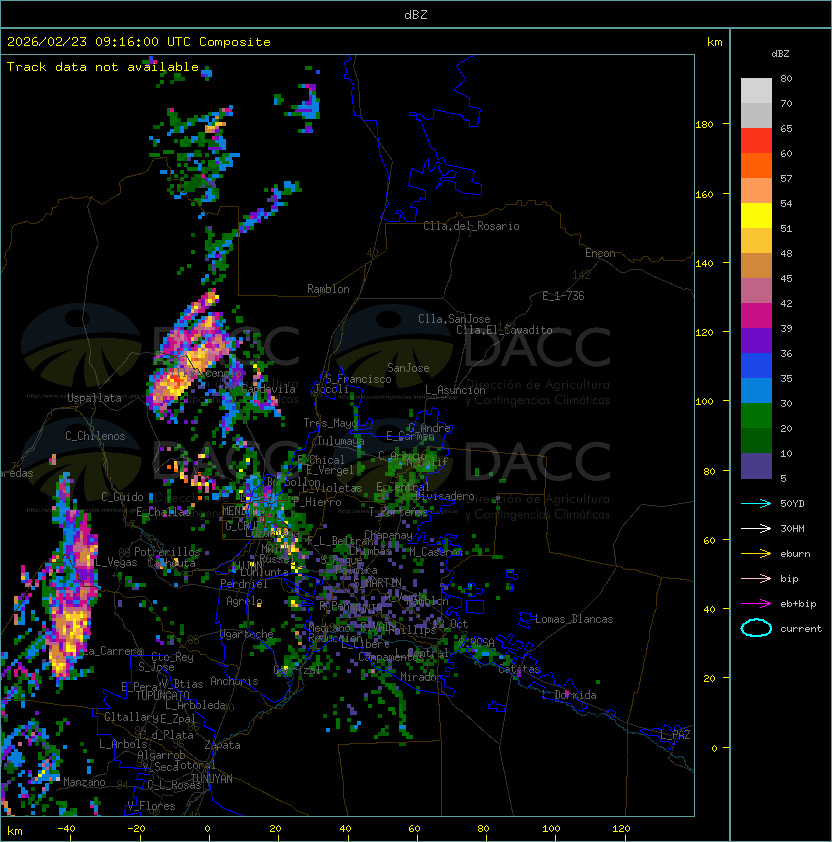The width and height of the screenshot is (832, 842).
Task: Select the tan 48-45 dBZ swatch
Action: (x=756, y=265)
